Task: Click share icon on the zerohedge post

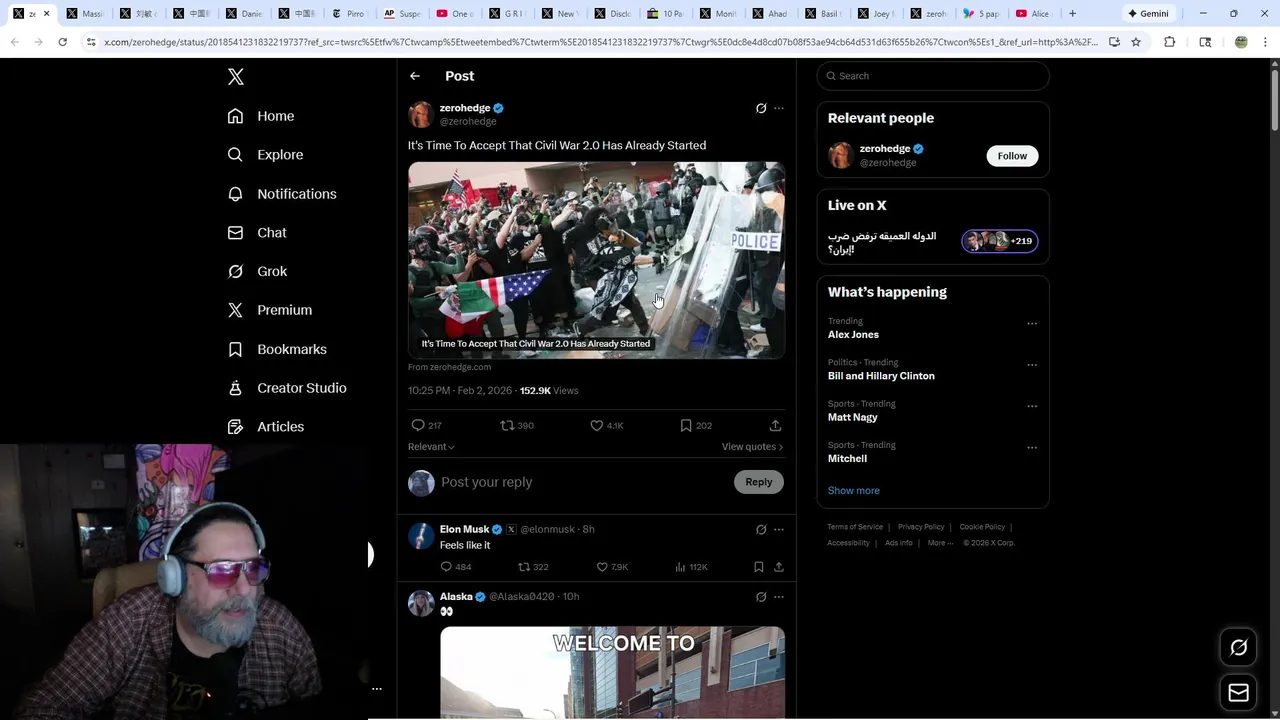Action: [x=775, y=425]
